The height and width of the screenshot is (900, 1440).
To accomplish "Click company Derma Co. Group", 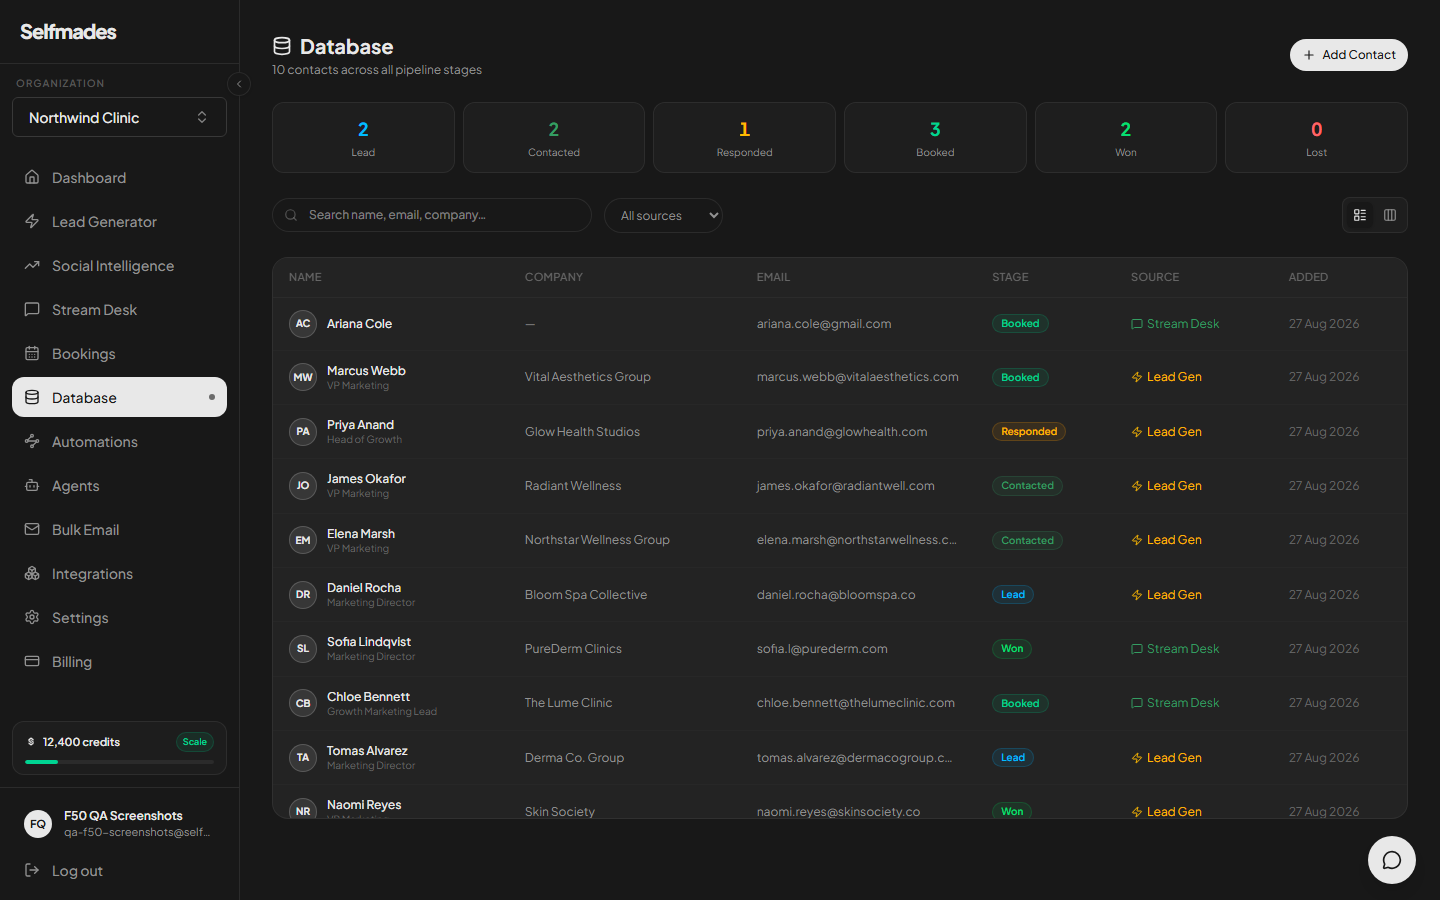I will pyautogui.click(x=574, y=758).
